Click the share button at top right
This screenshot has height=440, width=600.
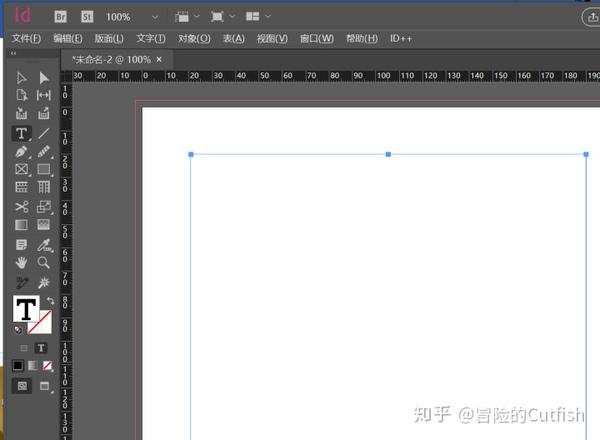592,17
